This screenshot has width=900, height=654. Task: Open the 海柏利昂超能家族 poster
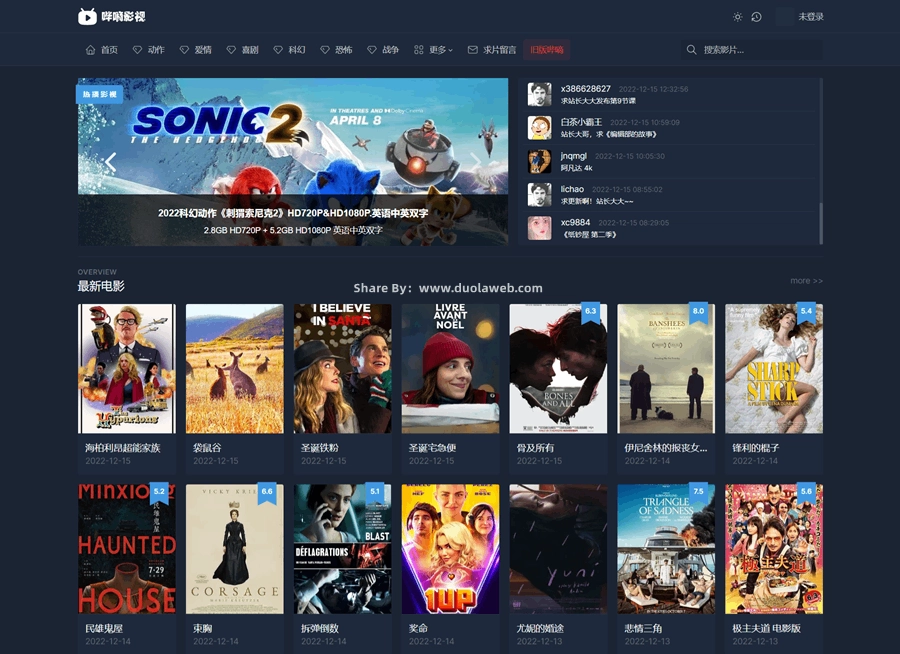coord(127,369)
